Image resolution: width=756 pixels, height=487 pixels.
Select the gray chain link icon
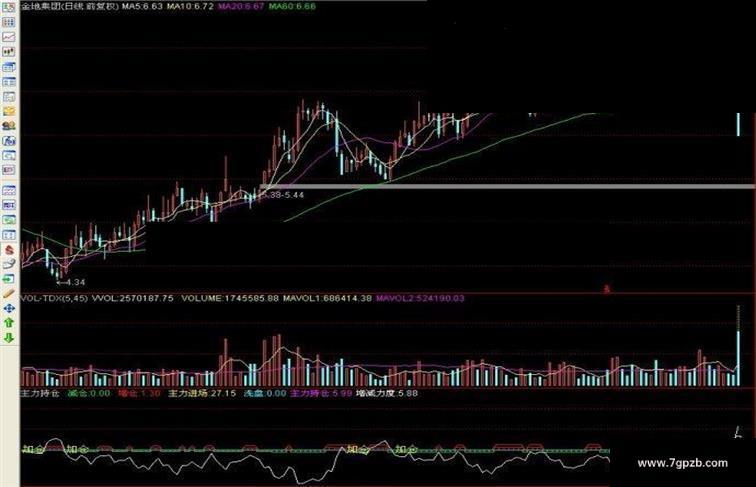(9, 264)
